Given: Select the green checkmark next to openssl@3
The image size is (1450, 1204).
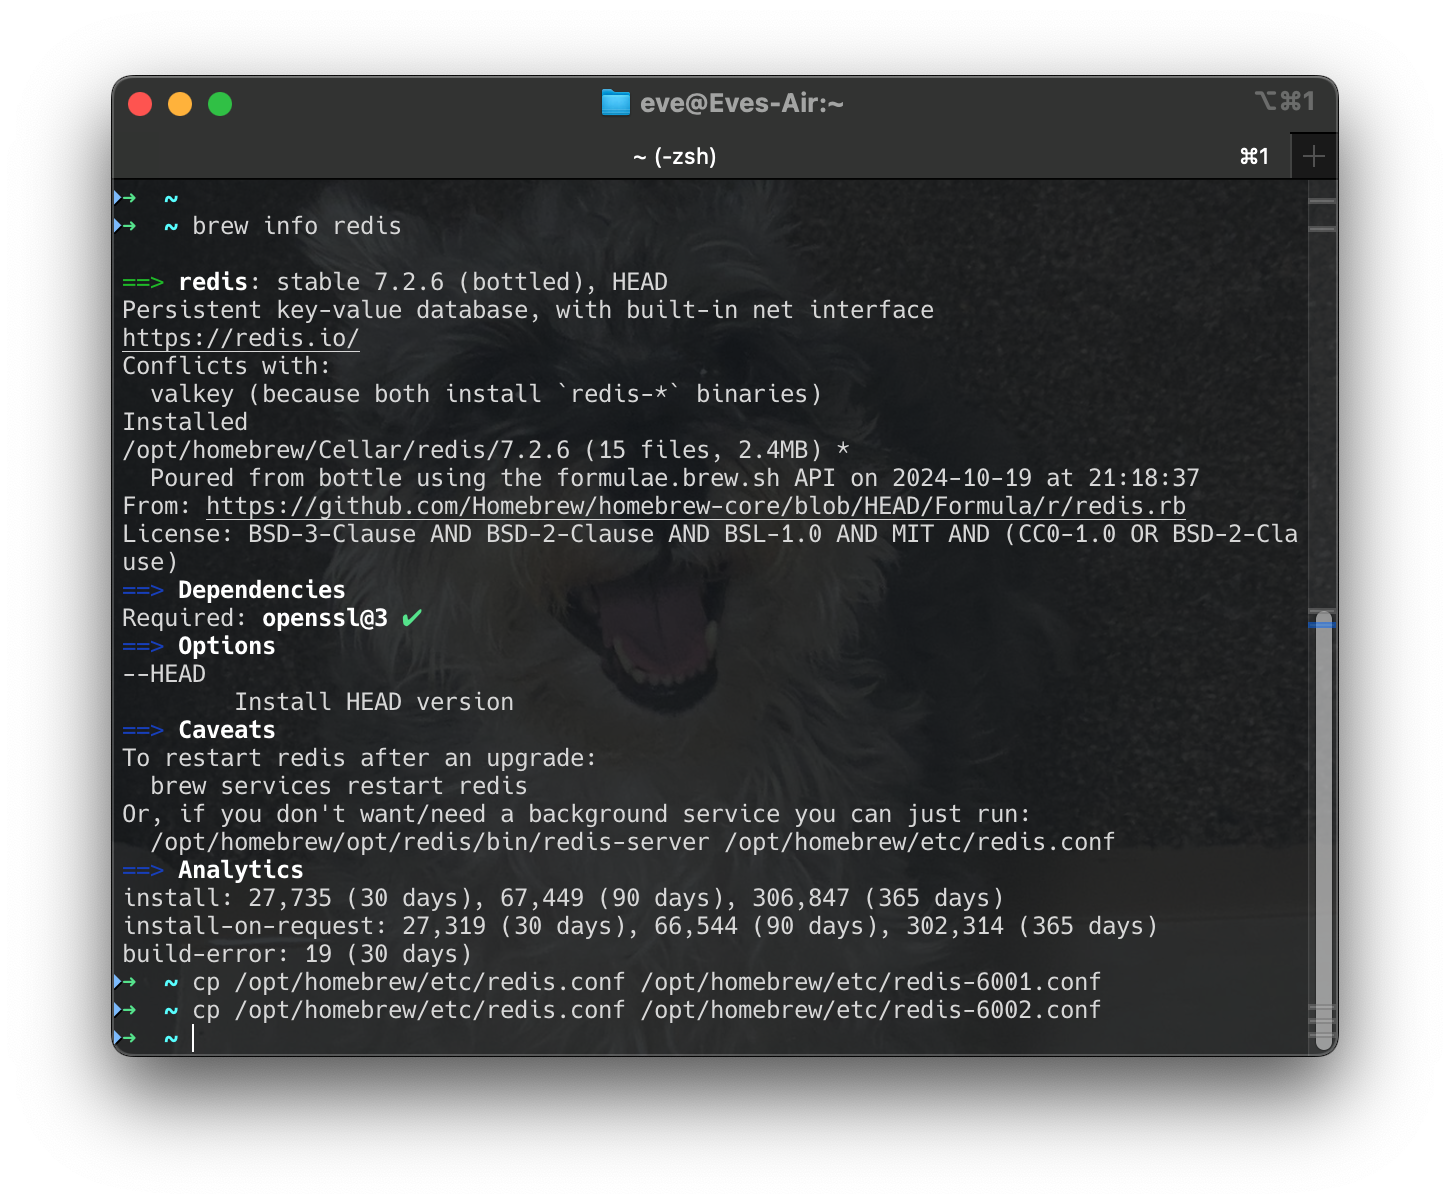Looking at the screenshot, I should click(410, 618).
